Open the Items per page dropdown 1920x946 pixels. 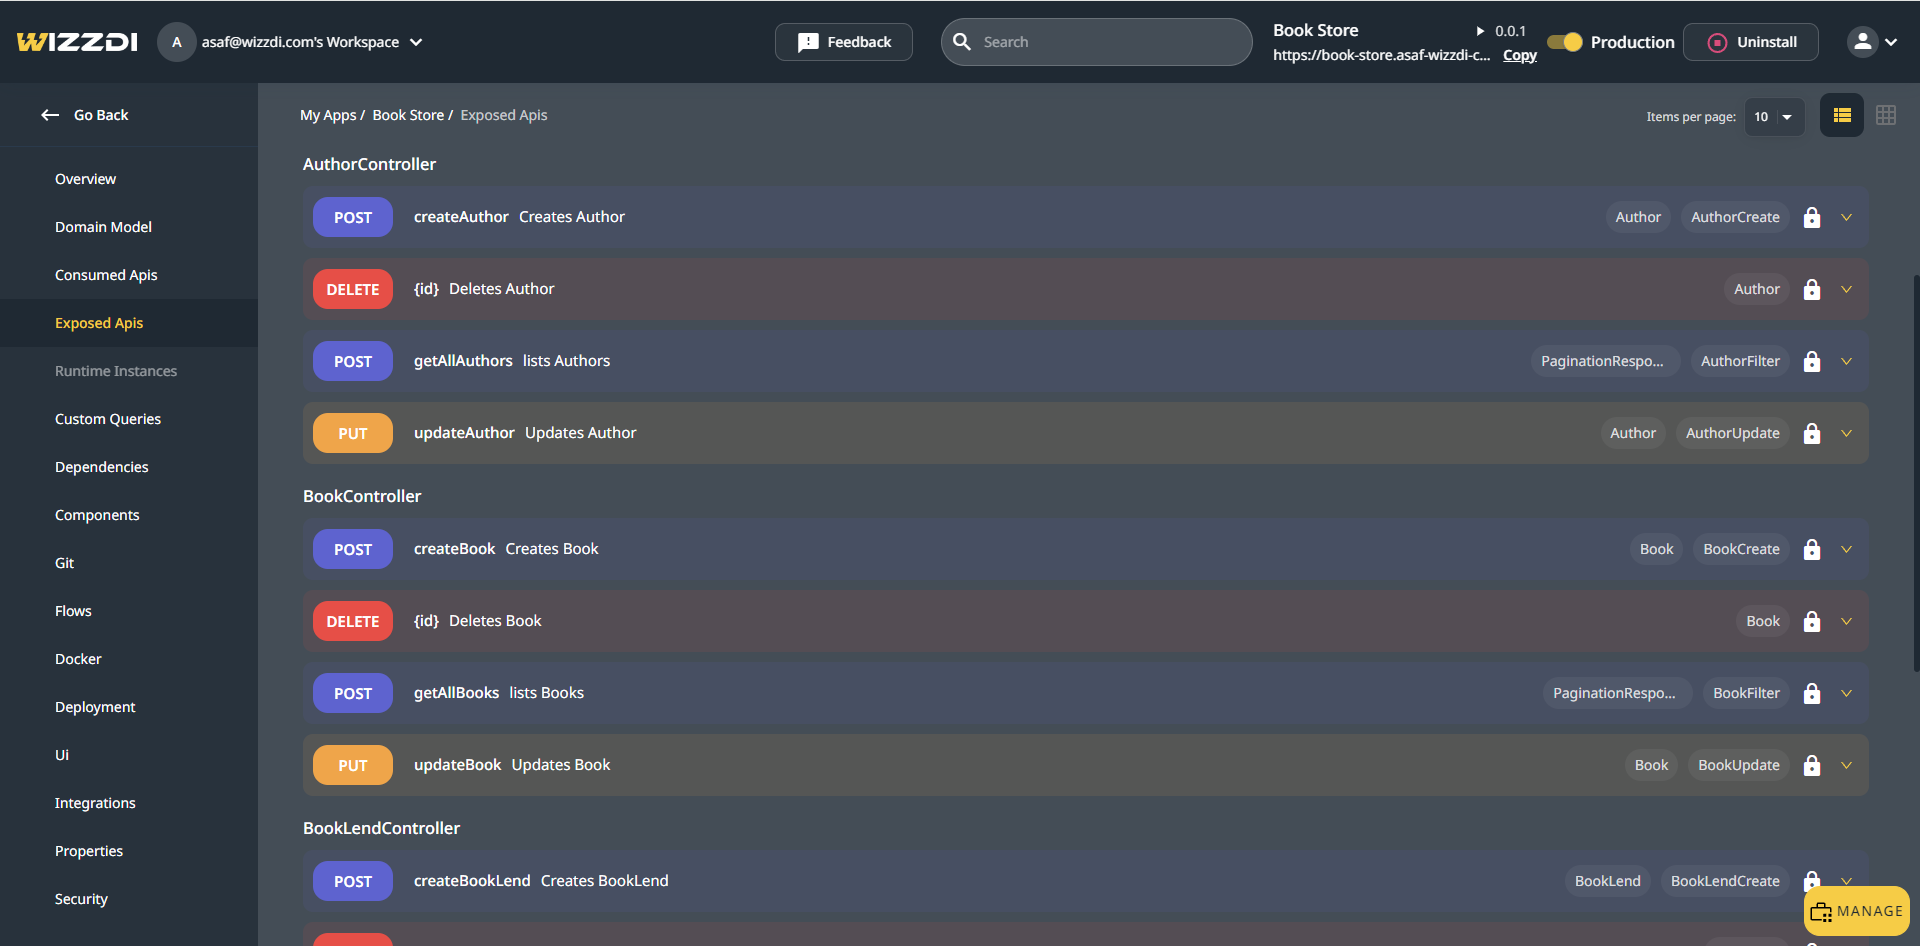click(x=1774, y=117)
